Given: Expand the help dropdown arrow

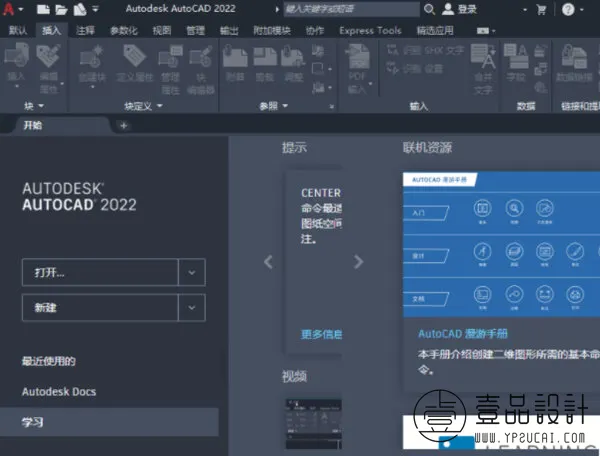Looking at the screenshot, I should coord(582,10).
